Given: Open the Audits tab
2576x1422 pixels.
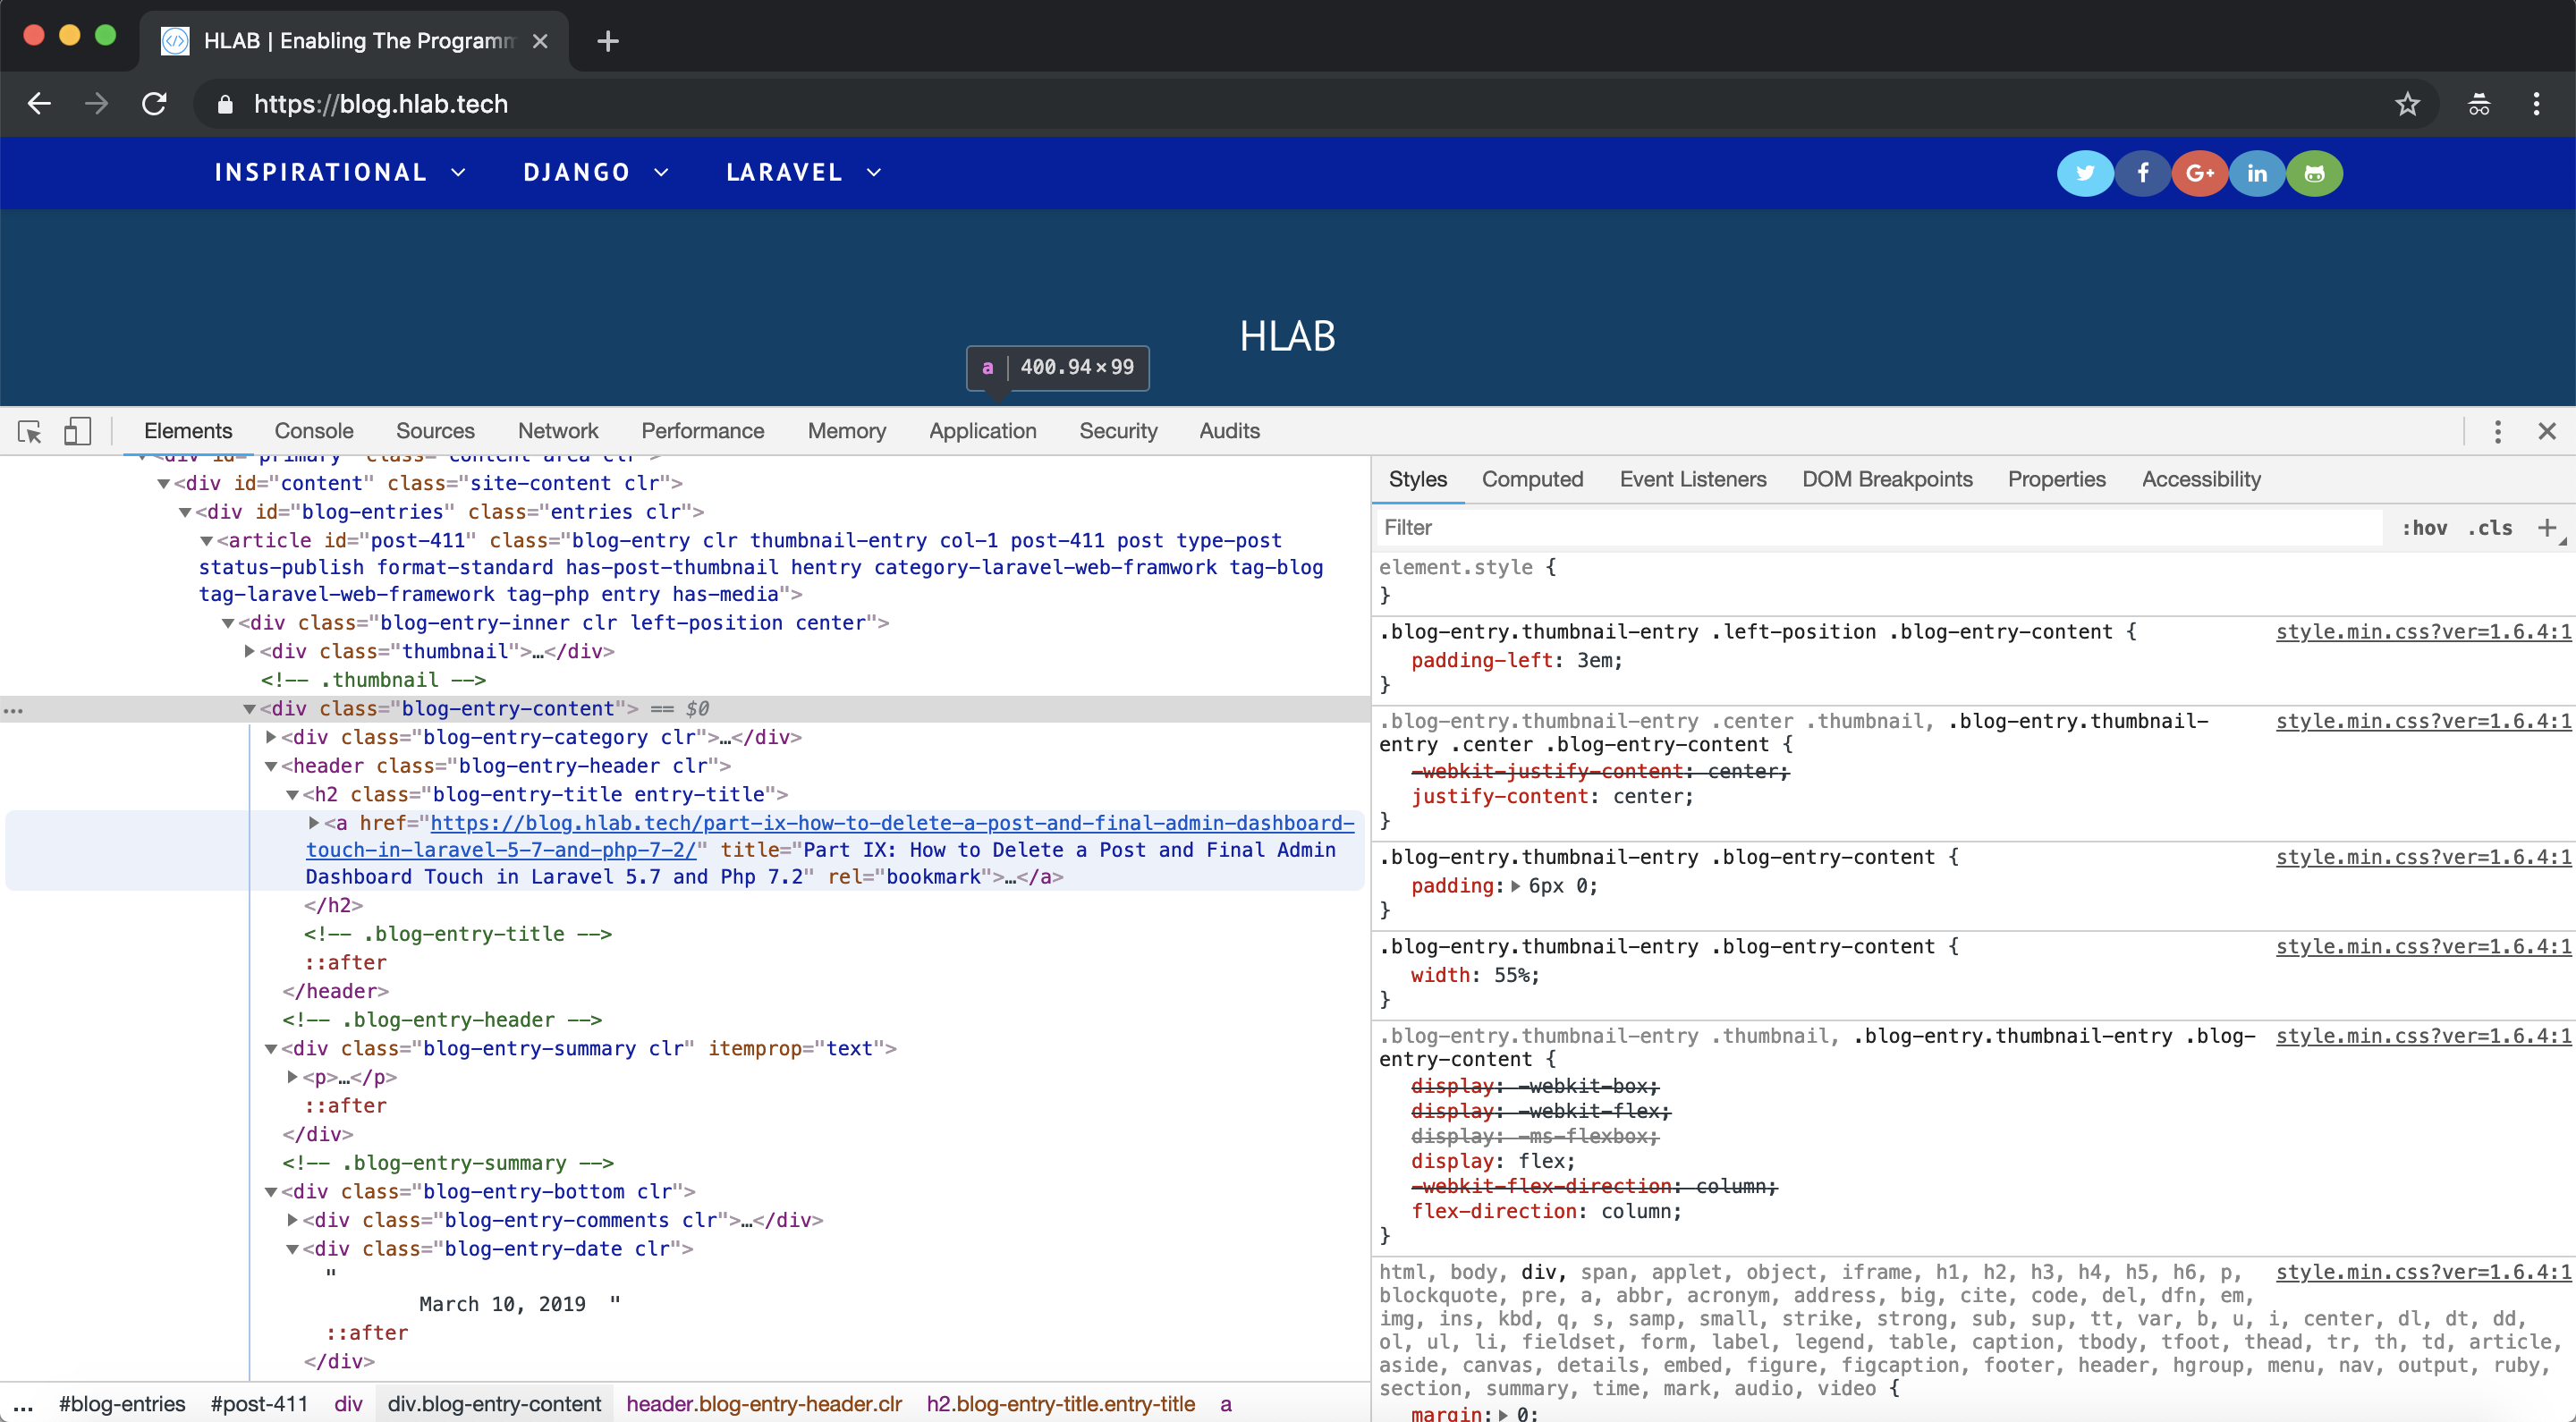Looking at the screenshot, I should click(1229, 431).
